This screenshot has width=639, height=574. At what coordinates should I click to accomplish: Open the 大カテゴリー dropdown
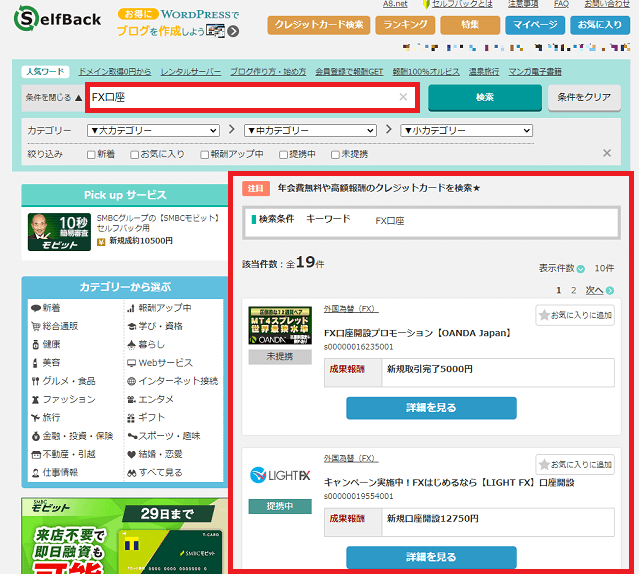[x=153, y=130]
